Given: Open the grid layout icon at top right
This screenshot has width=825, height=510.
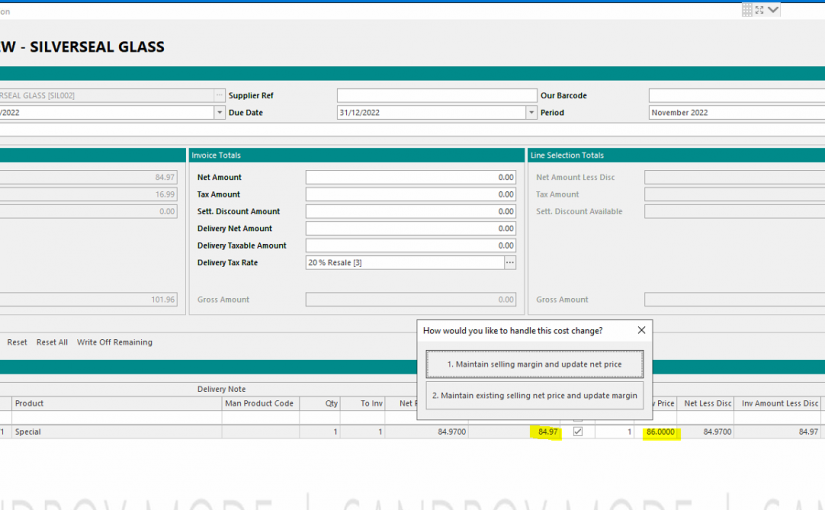Looking at the screenshot, I should (x=747, y=10).
